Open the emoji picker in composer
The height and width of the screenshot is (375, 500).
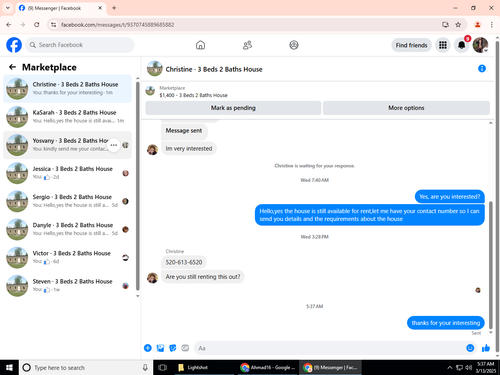(x=470, y=348)
